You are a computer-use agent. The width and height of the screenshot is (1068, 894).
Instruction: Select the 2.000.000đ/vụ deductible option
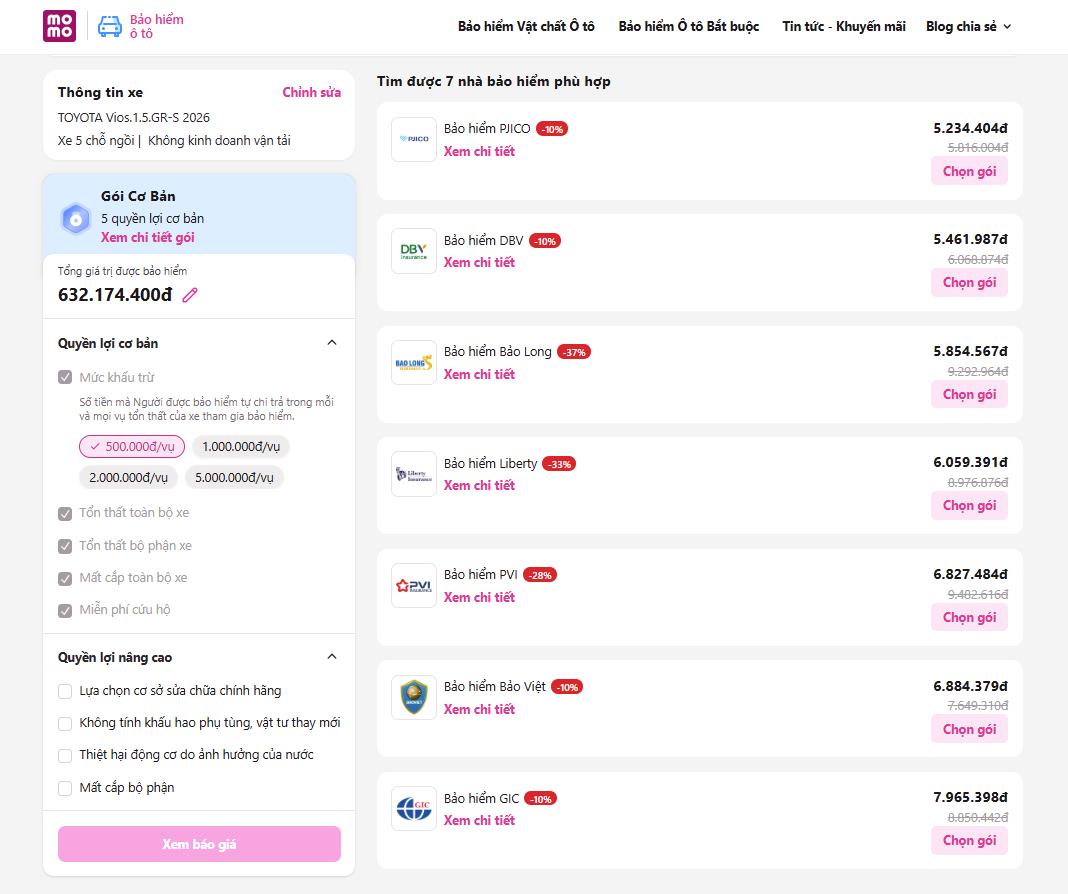[x=128, y=477]
